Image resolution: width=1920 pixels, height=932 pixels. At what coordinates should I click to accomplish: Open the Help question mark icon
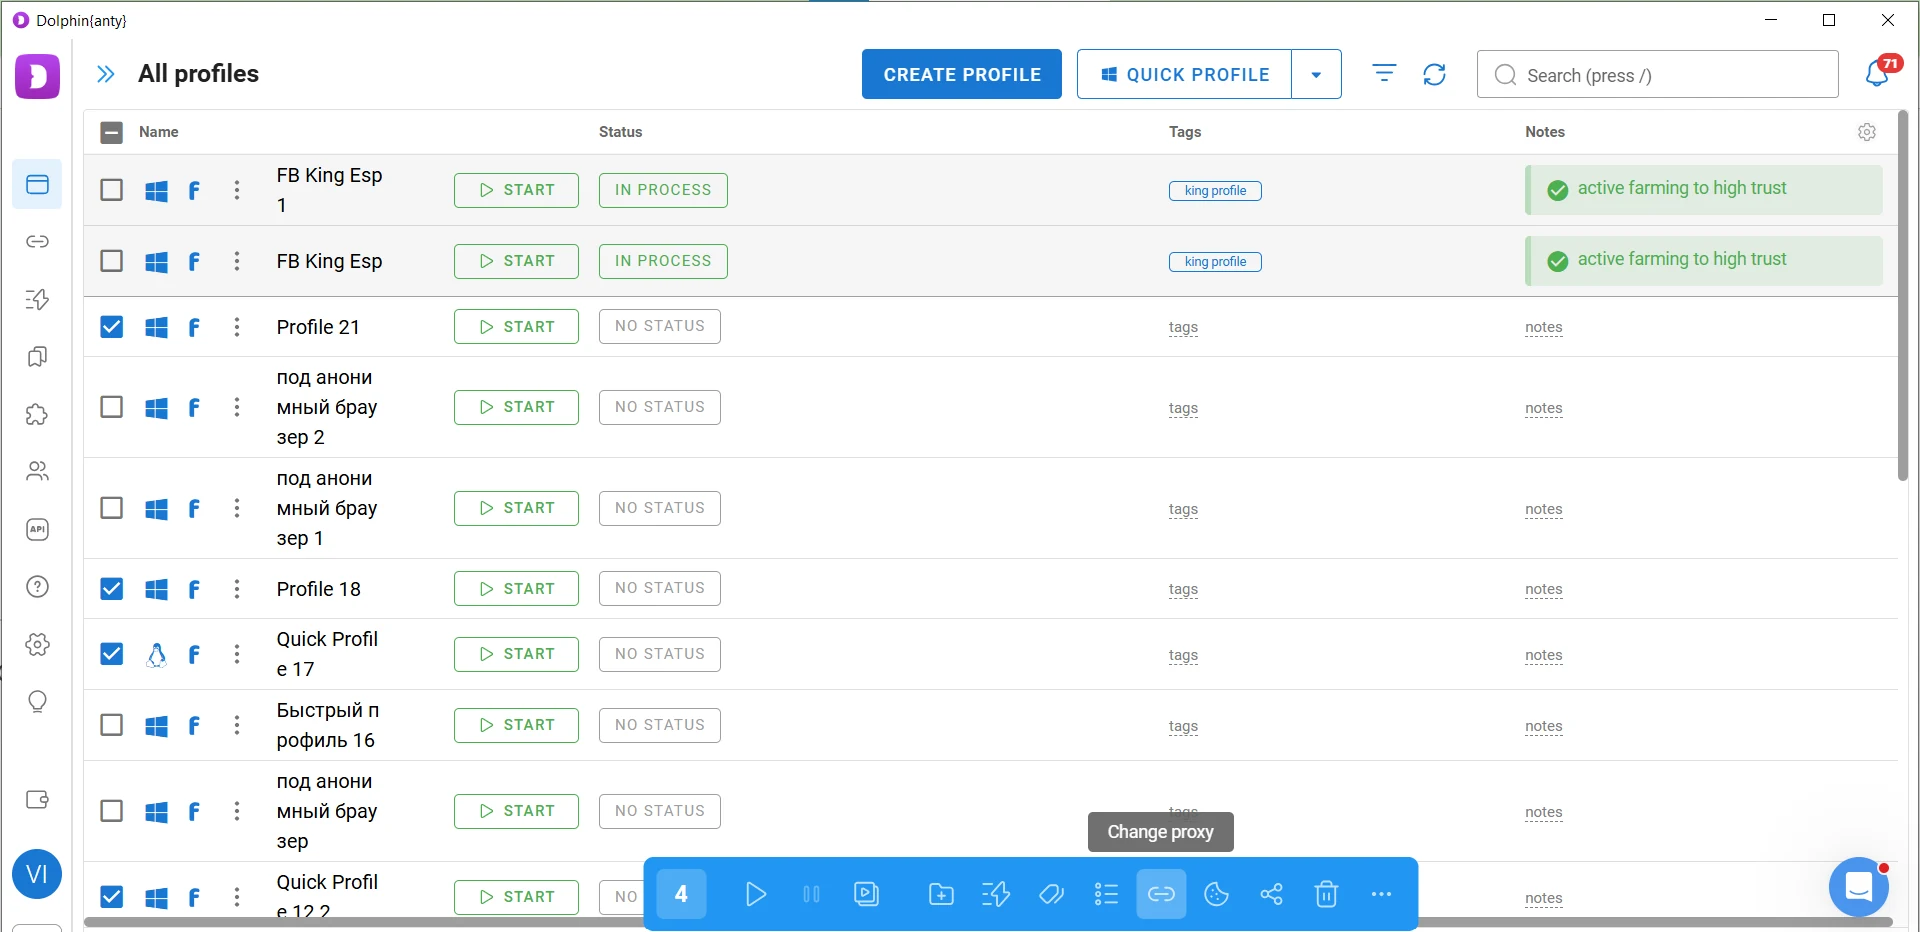pos(37,587)
